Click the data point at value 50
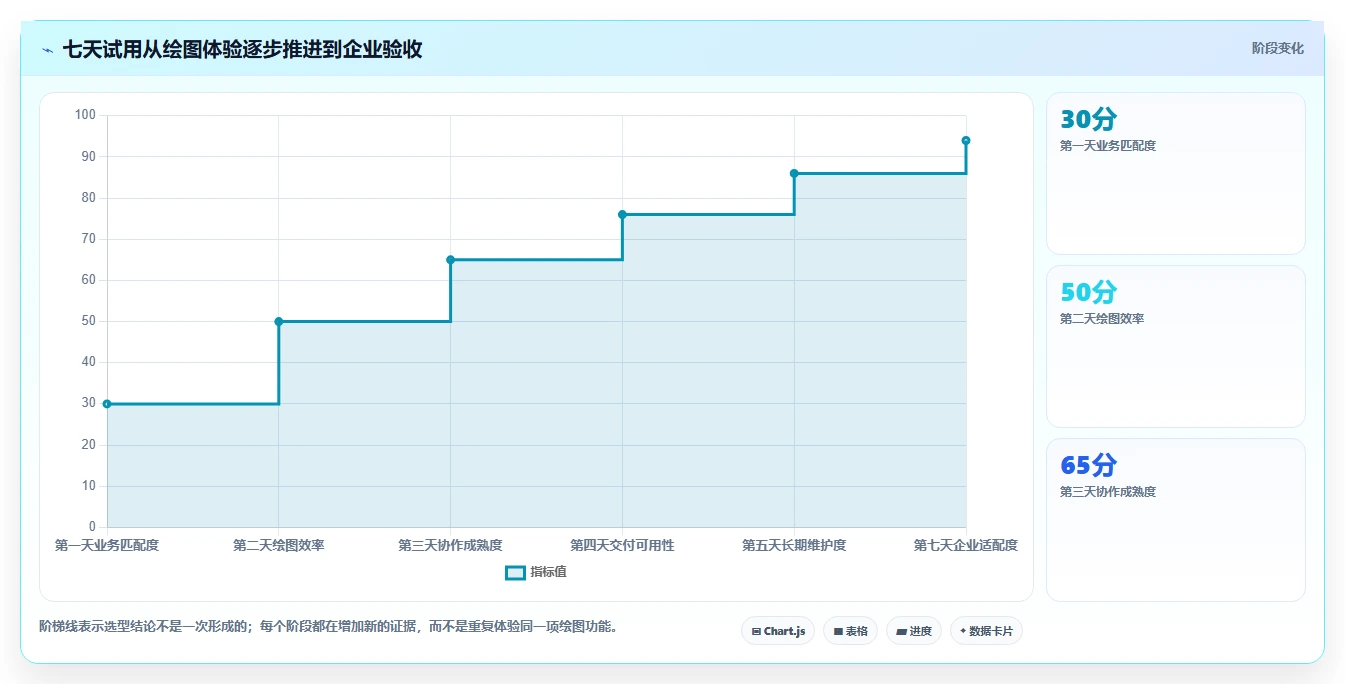The image size is (1345, 684). [x=279, y=321]
